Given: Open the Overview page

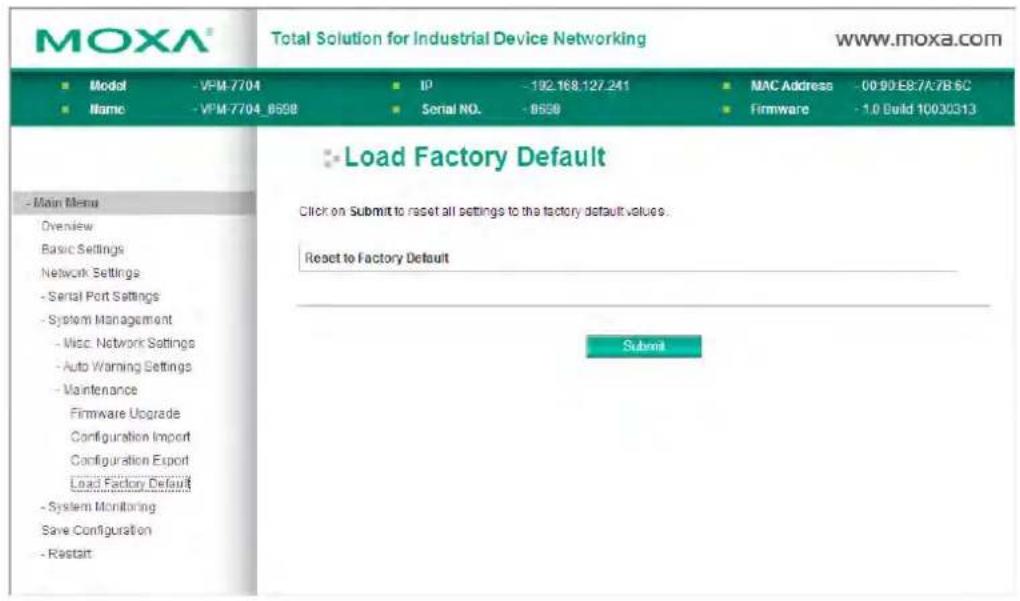Looking at the screenshot, I should [67, 226].
